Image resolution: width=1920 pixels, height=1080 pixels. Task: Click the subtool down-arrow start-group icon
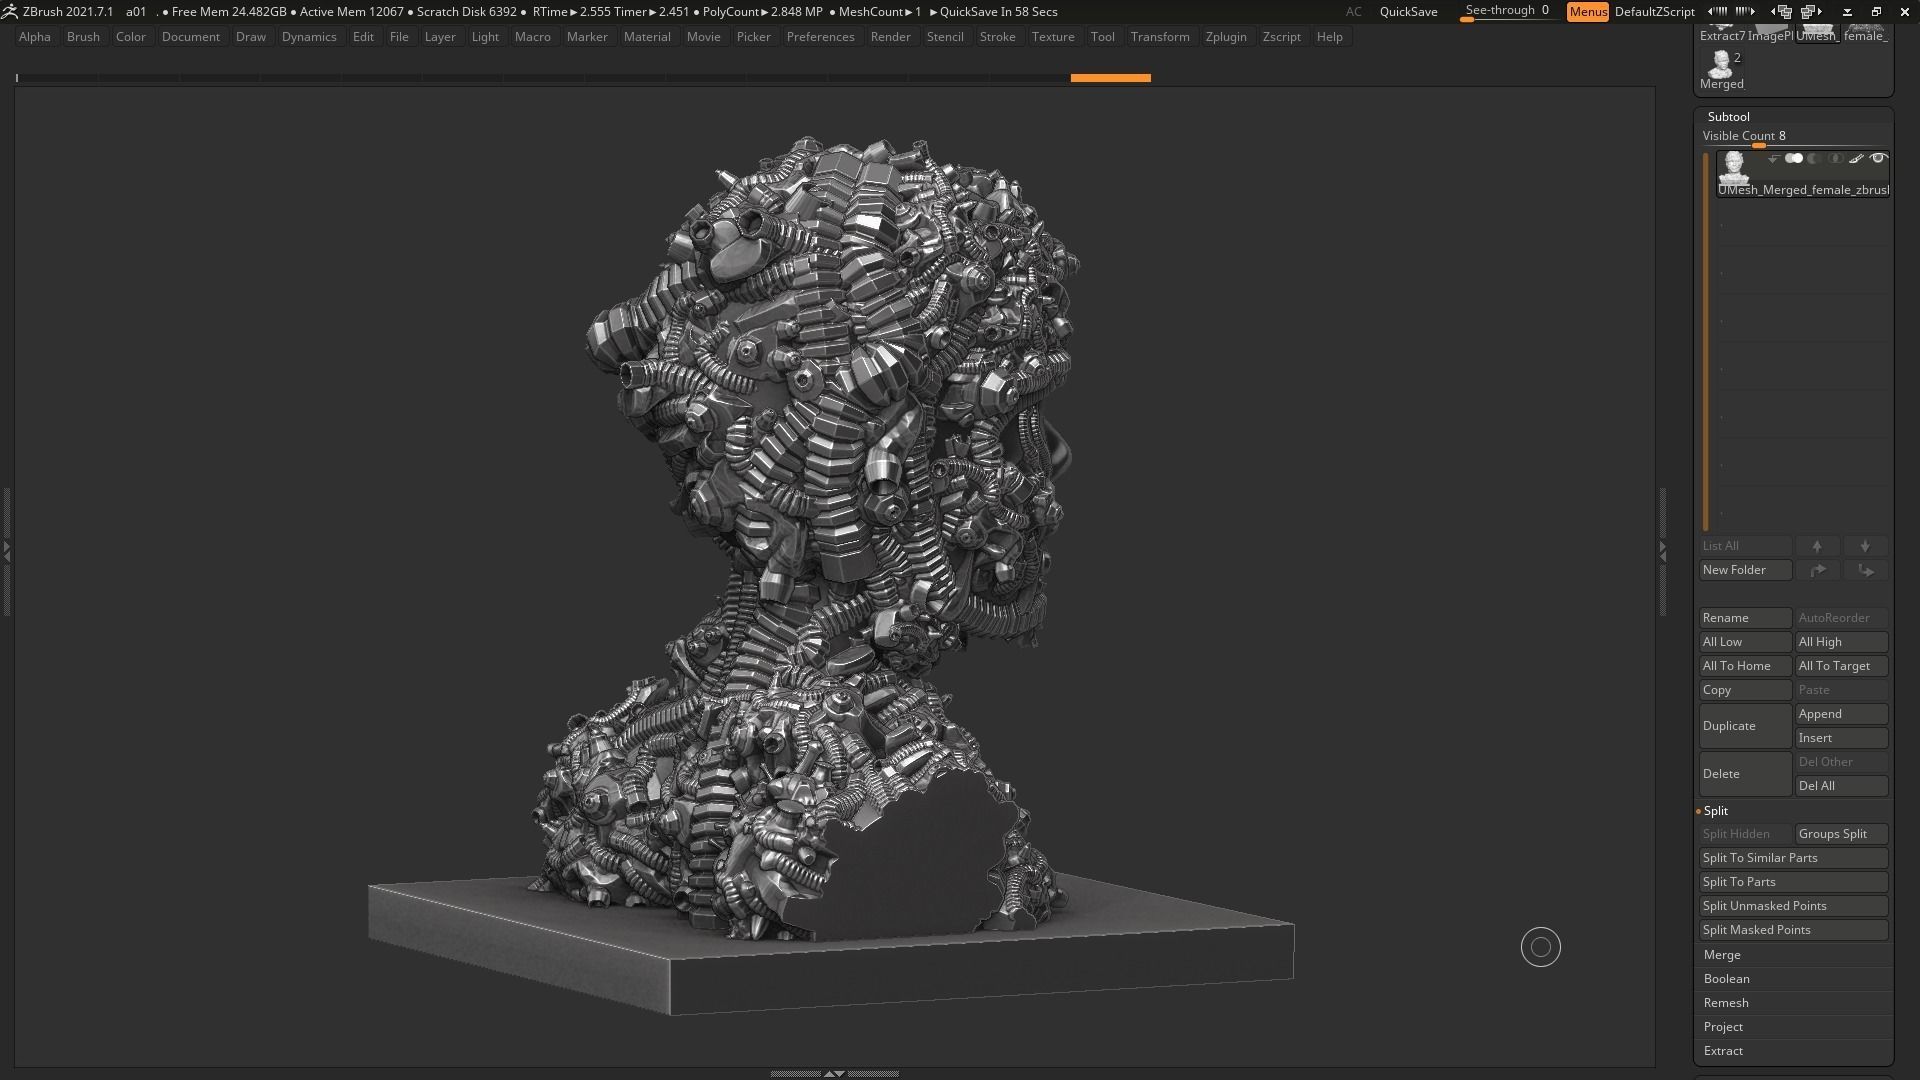(1773, 159)
